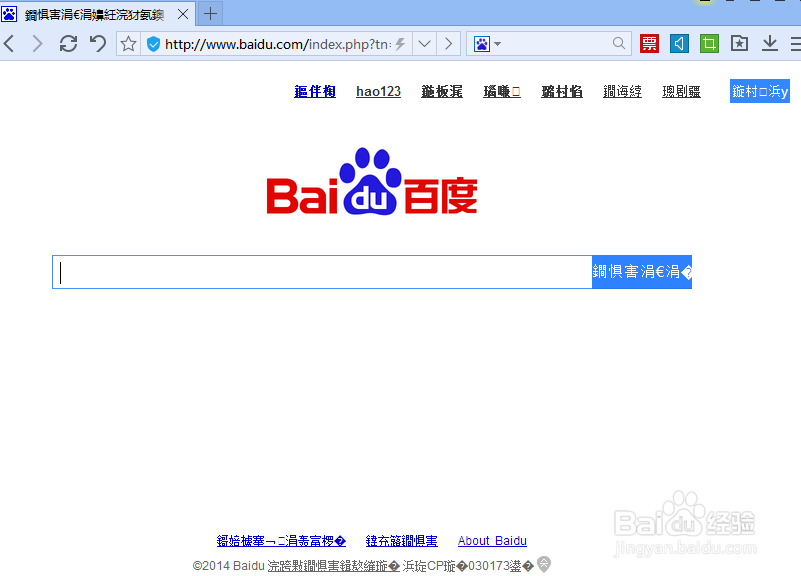Open the About Baidu link
Viewport: 801px width, 576px height.
coord(492,541)
